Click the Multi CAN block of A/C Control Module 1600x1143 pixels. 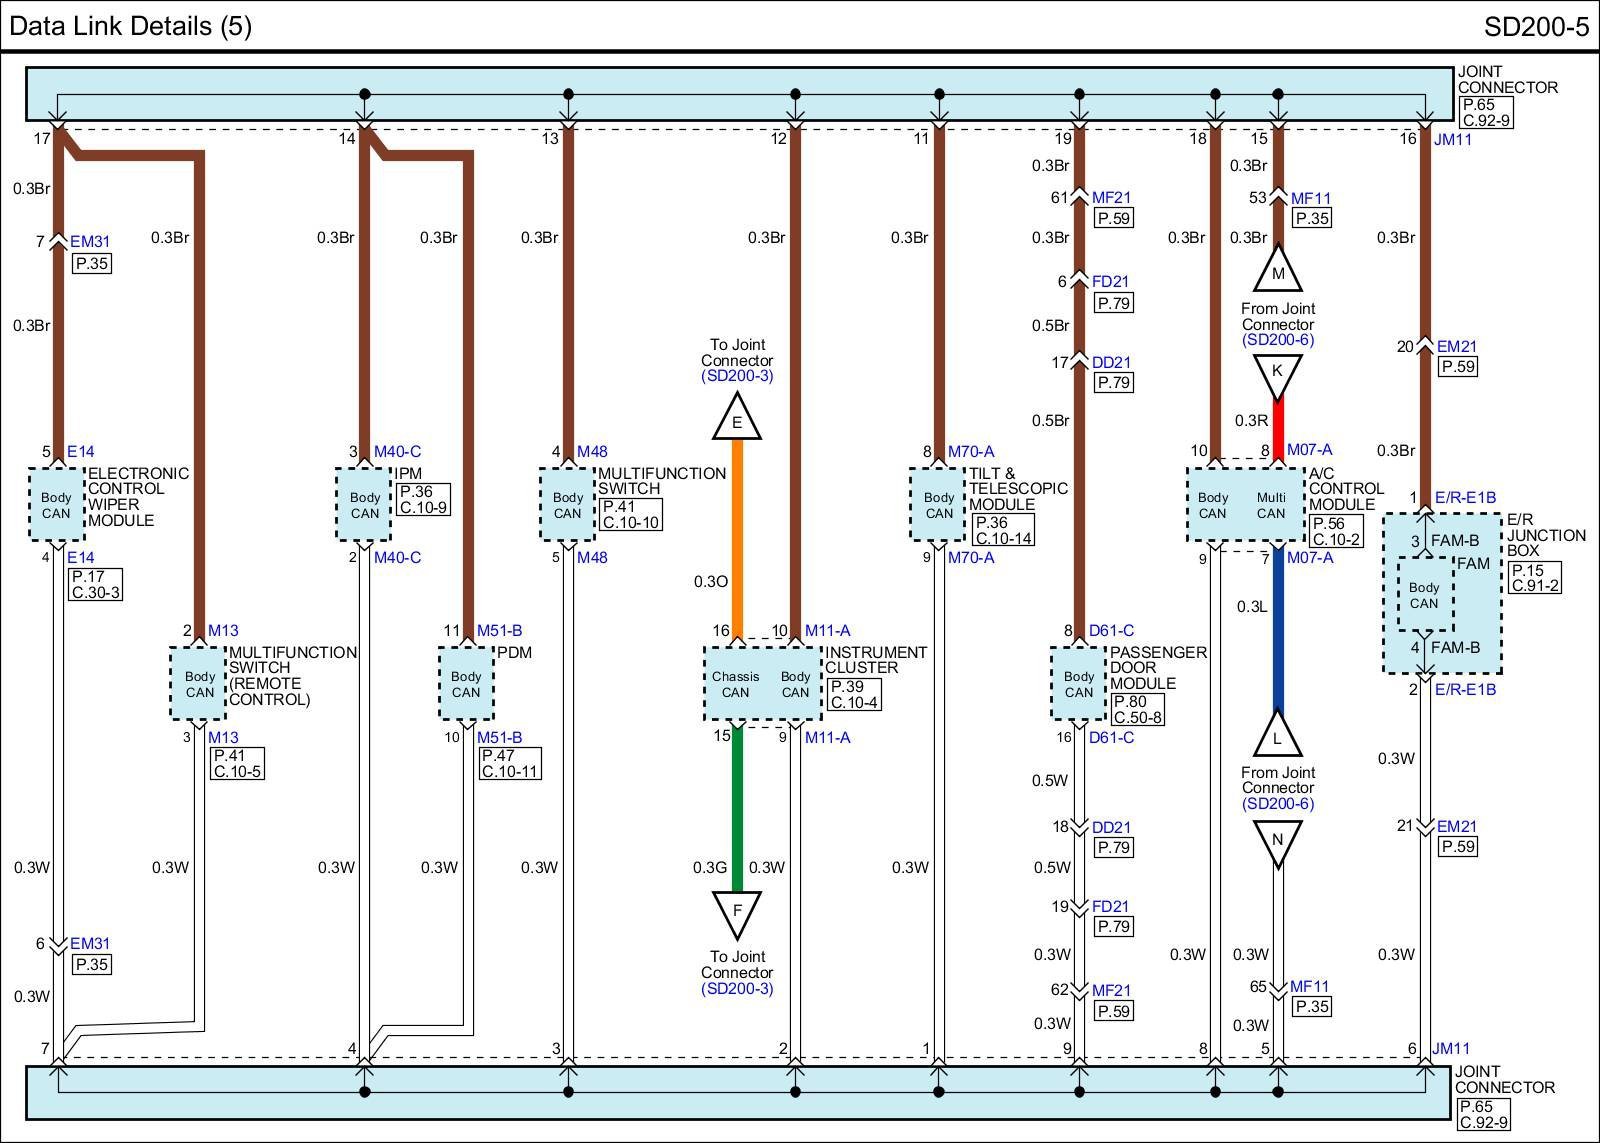coord(1271,505)
